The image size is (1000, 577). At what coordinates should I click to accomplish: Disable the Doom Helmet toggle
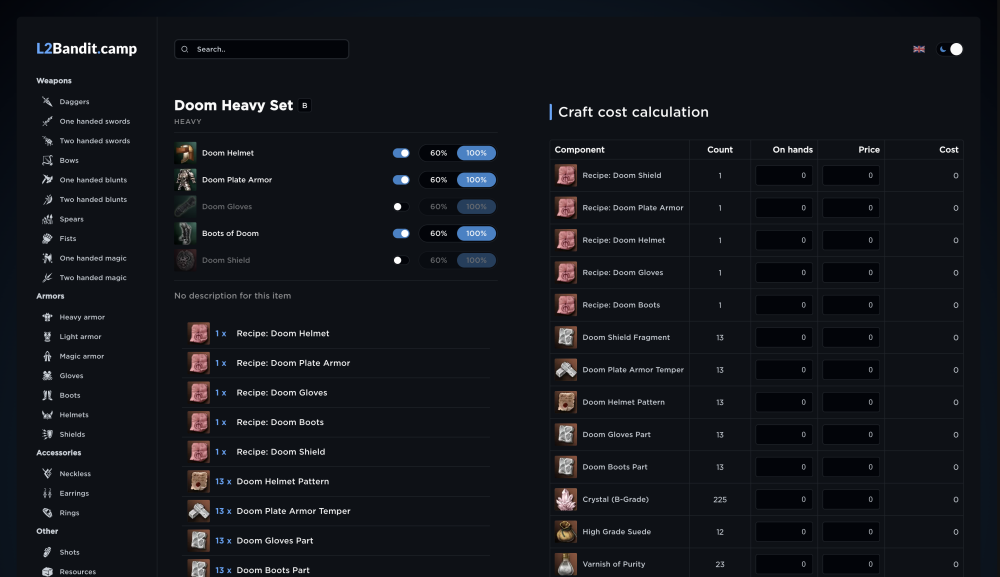[x=401, y=153]
